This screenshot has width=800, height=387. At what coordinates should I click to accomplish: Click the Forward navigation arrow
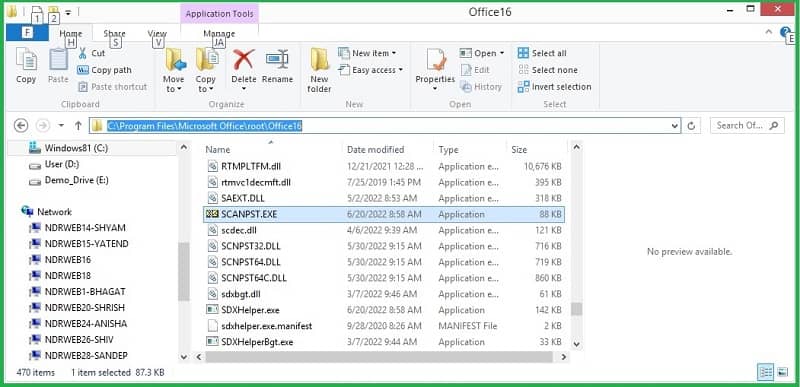[43, 125]
